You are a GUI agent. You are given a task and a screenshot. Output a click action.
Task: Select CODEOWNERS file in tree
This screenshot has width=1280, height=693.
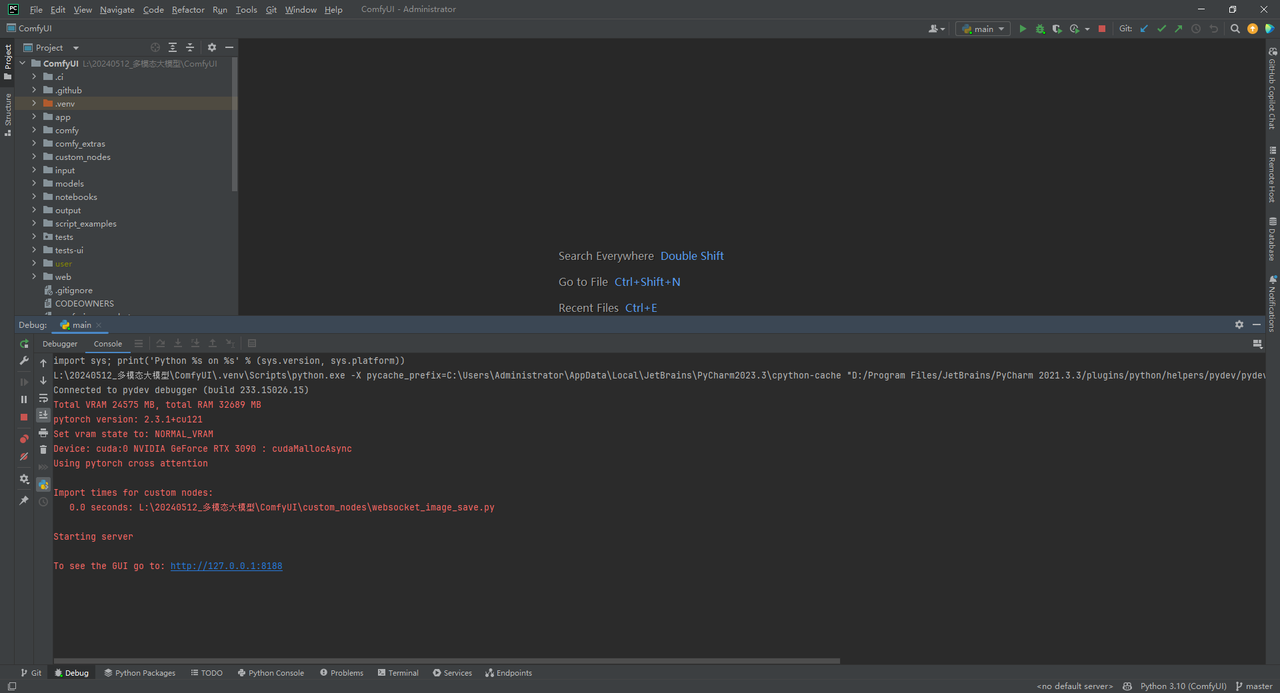click(84, 303)
